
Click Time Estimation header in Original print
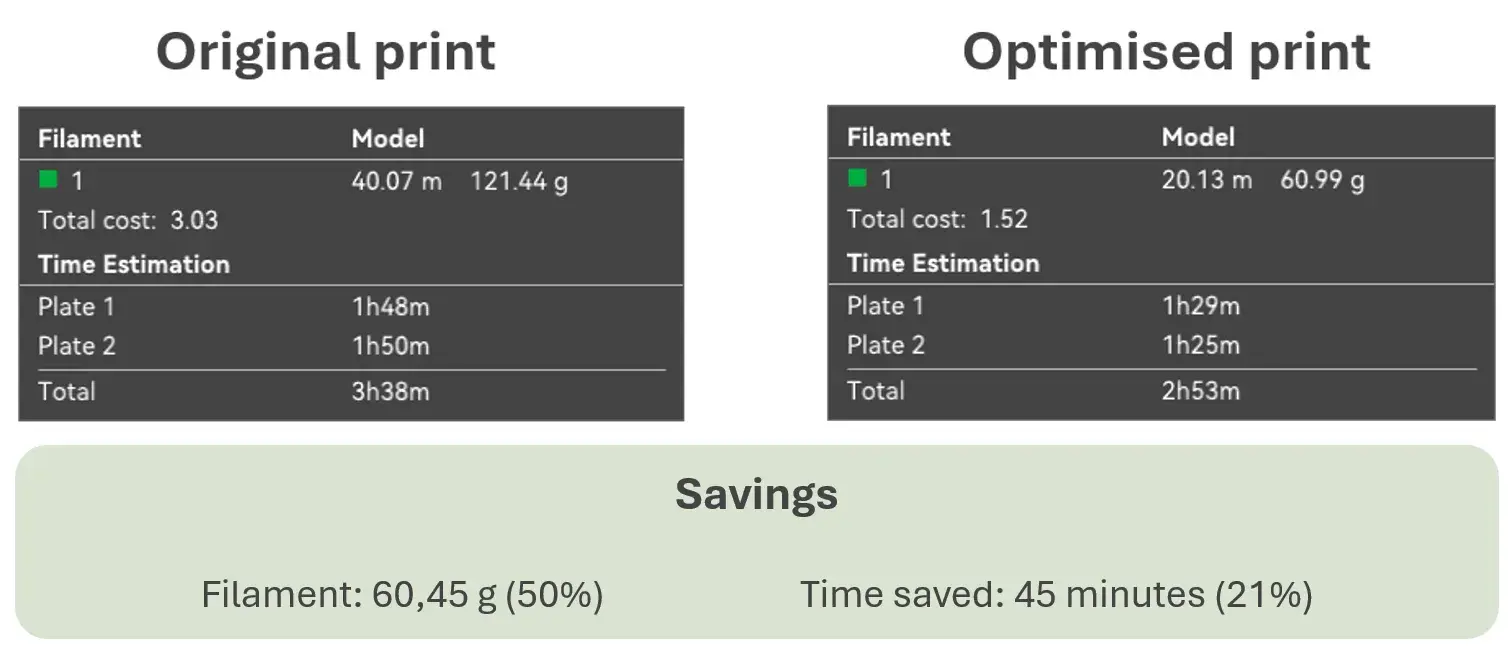(134, 264)
